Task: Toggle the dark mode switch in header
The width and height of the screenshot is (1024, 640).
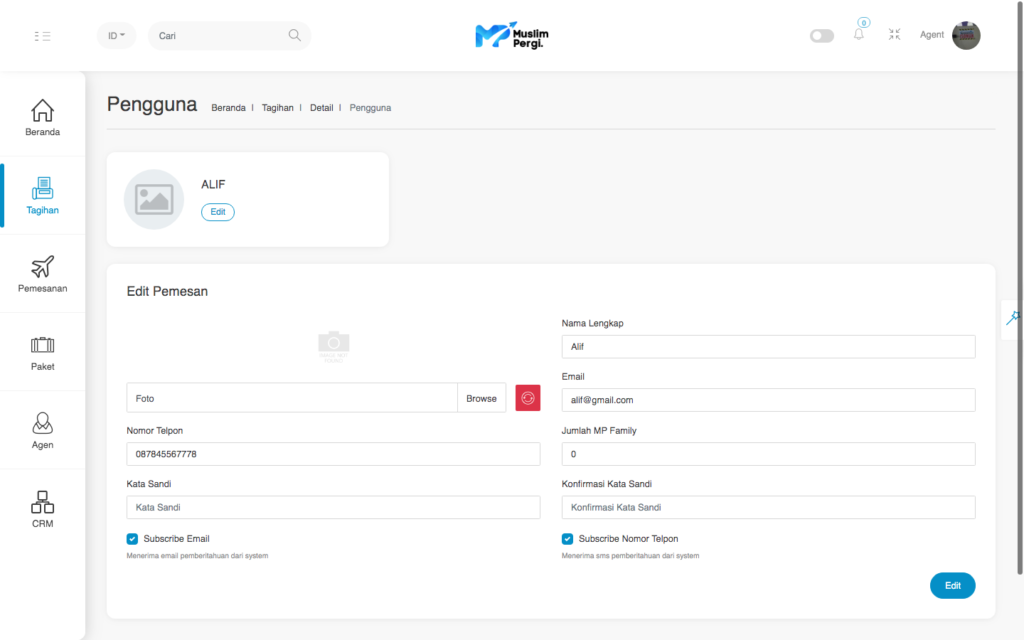Action: click(x=821, y=36)
